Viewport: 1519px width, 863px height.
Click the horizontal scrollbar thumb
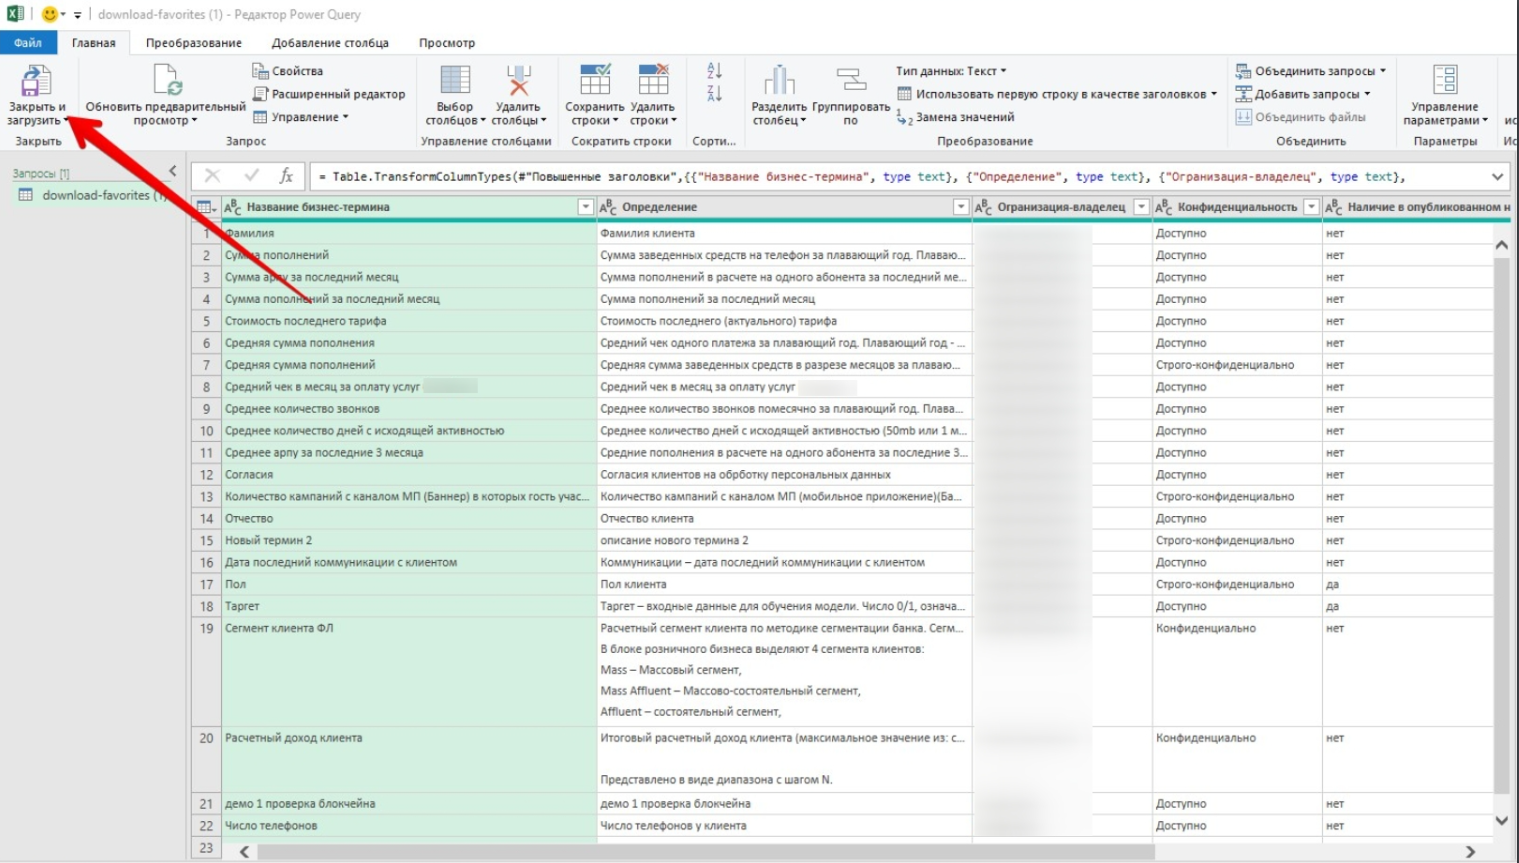click(706, 851)
